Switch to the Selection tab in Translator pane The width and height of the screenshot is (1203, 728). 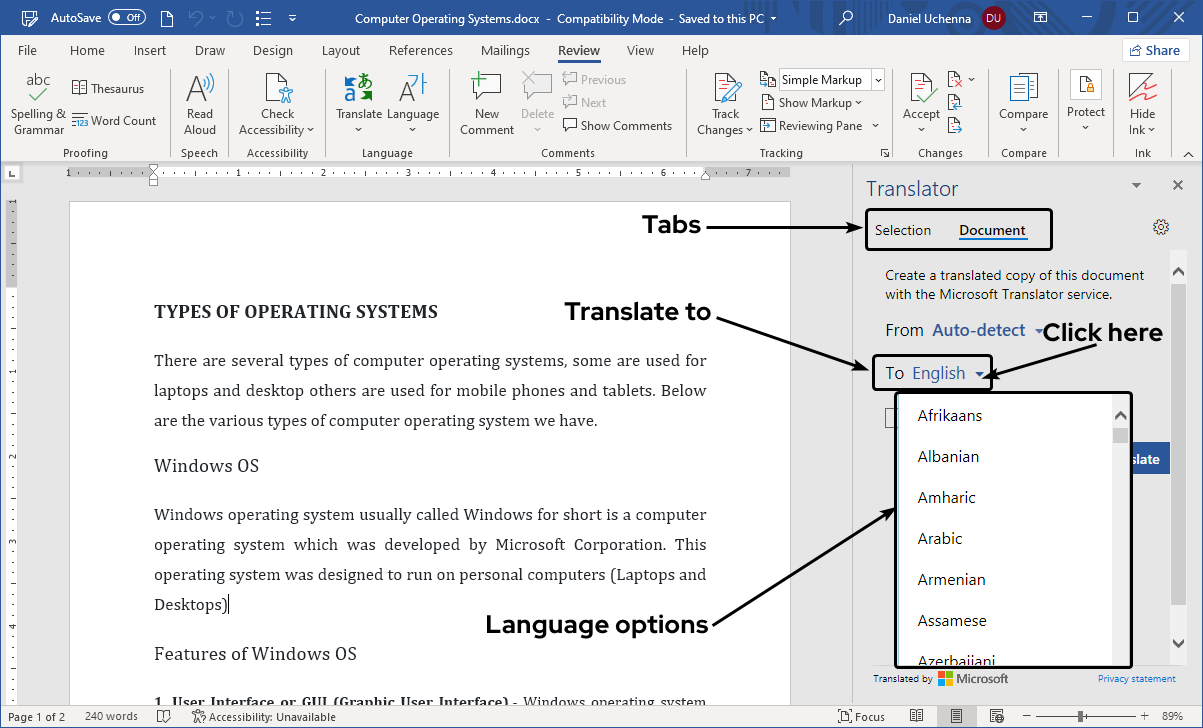903,229
